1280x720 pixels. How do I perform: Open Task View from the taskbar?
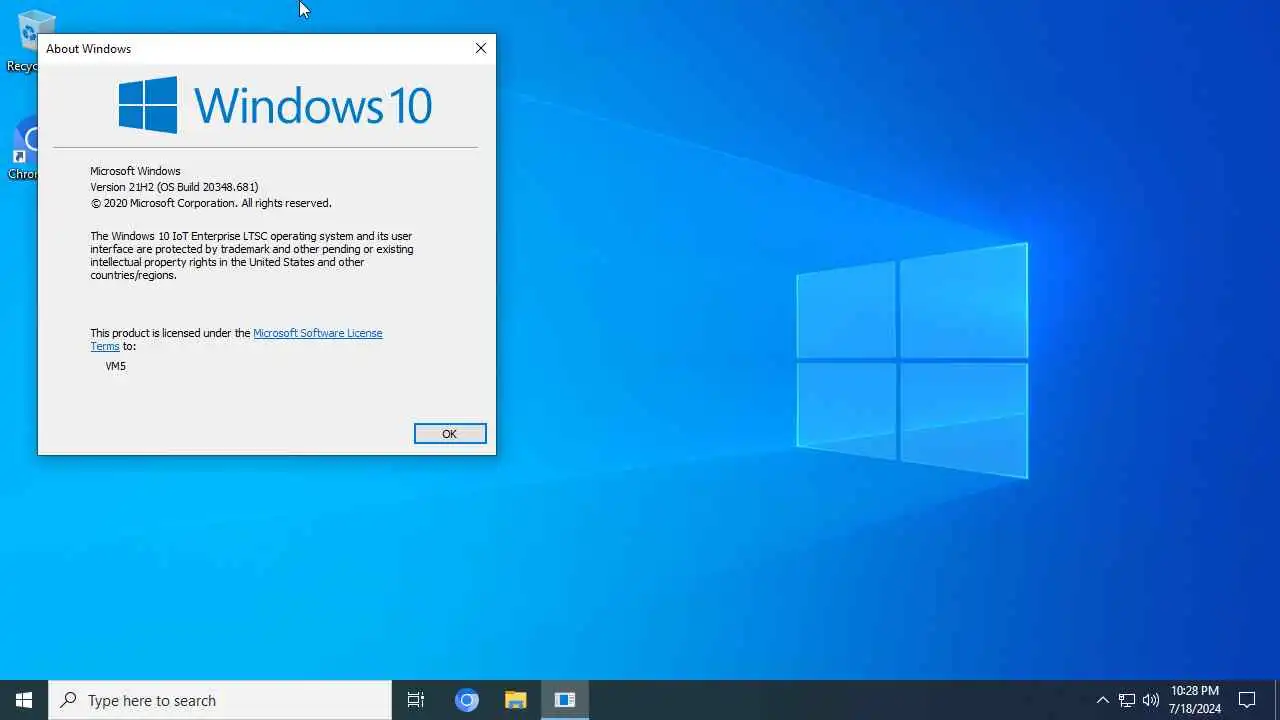click(416, 700)
